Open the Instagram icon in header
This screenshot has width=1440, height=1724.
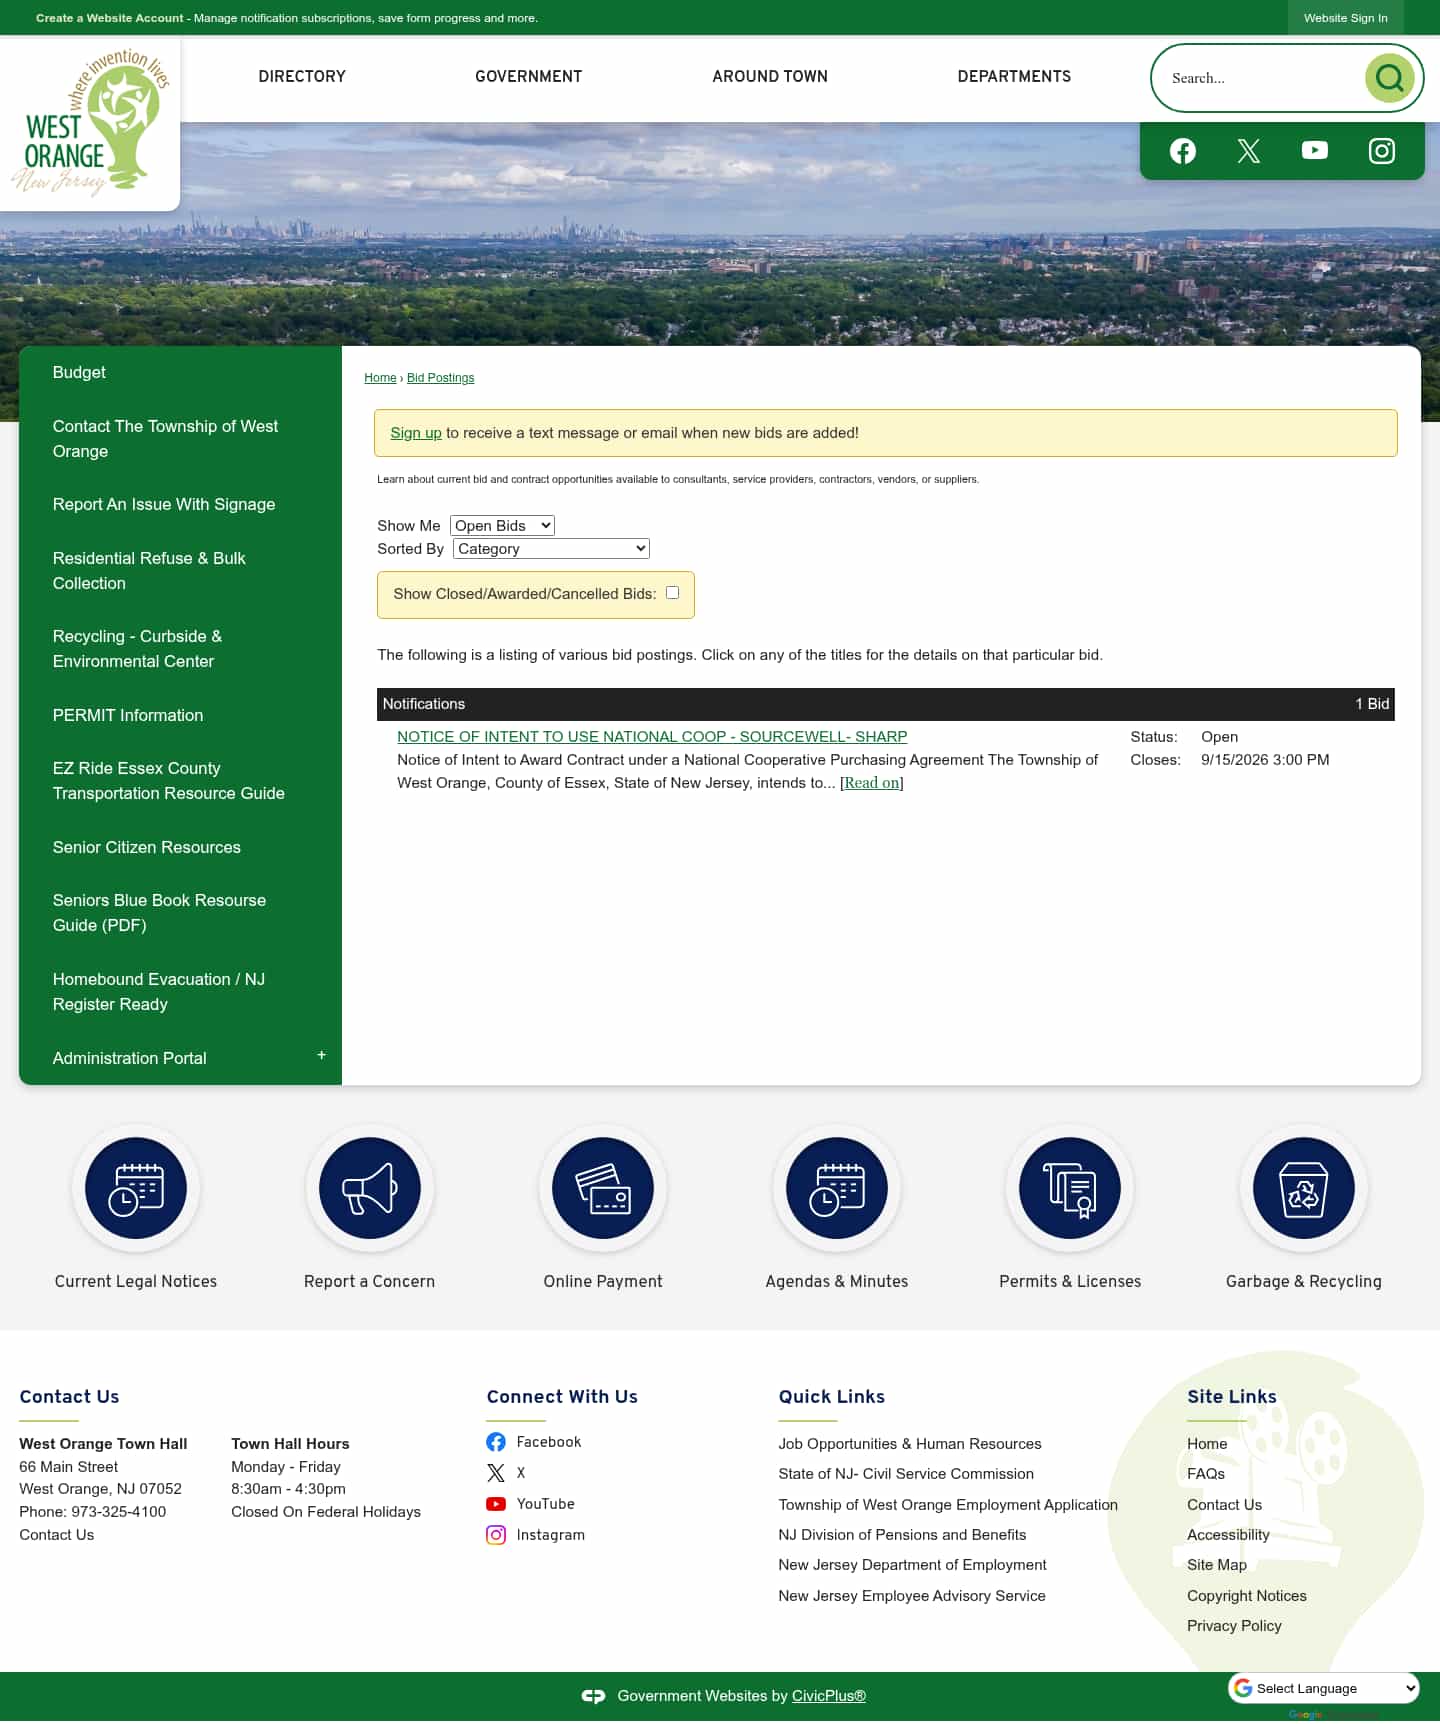1382,151
